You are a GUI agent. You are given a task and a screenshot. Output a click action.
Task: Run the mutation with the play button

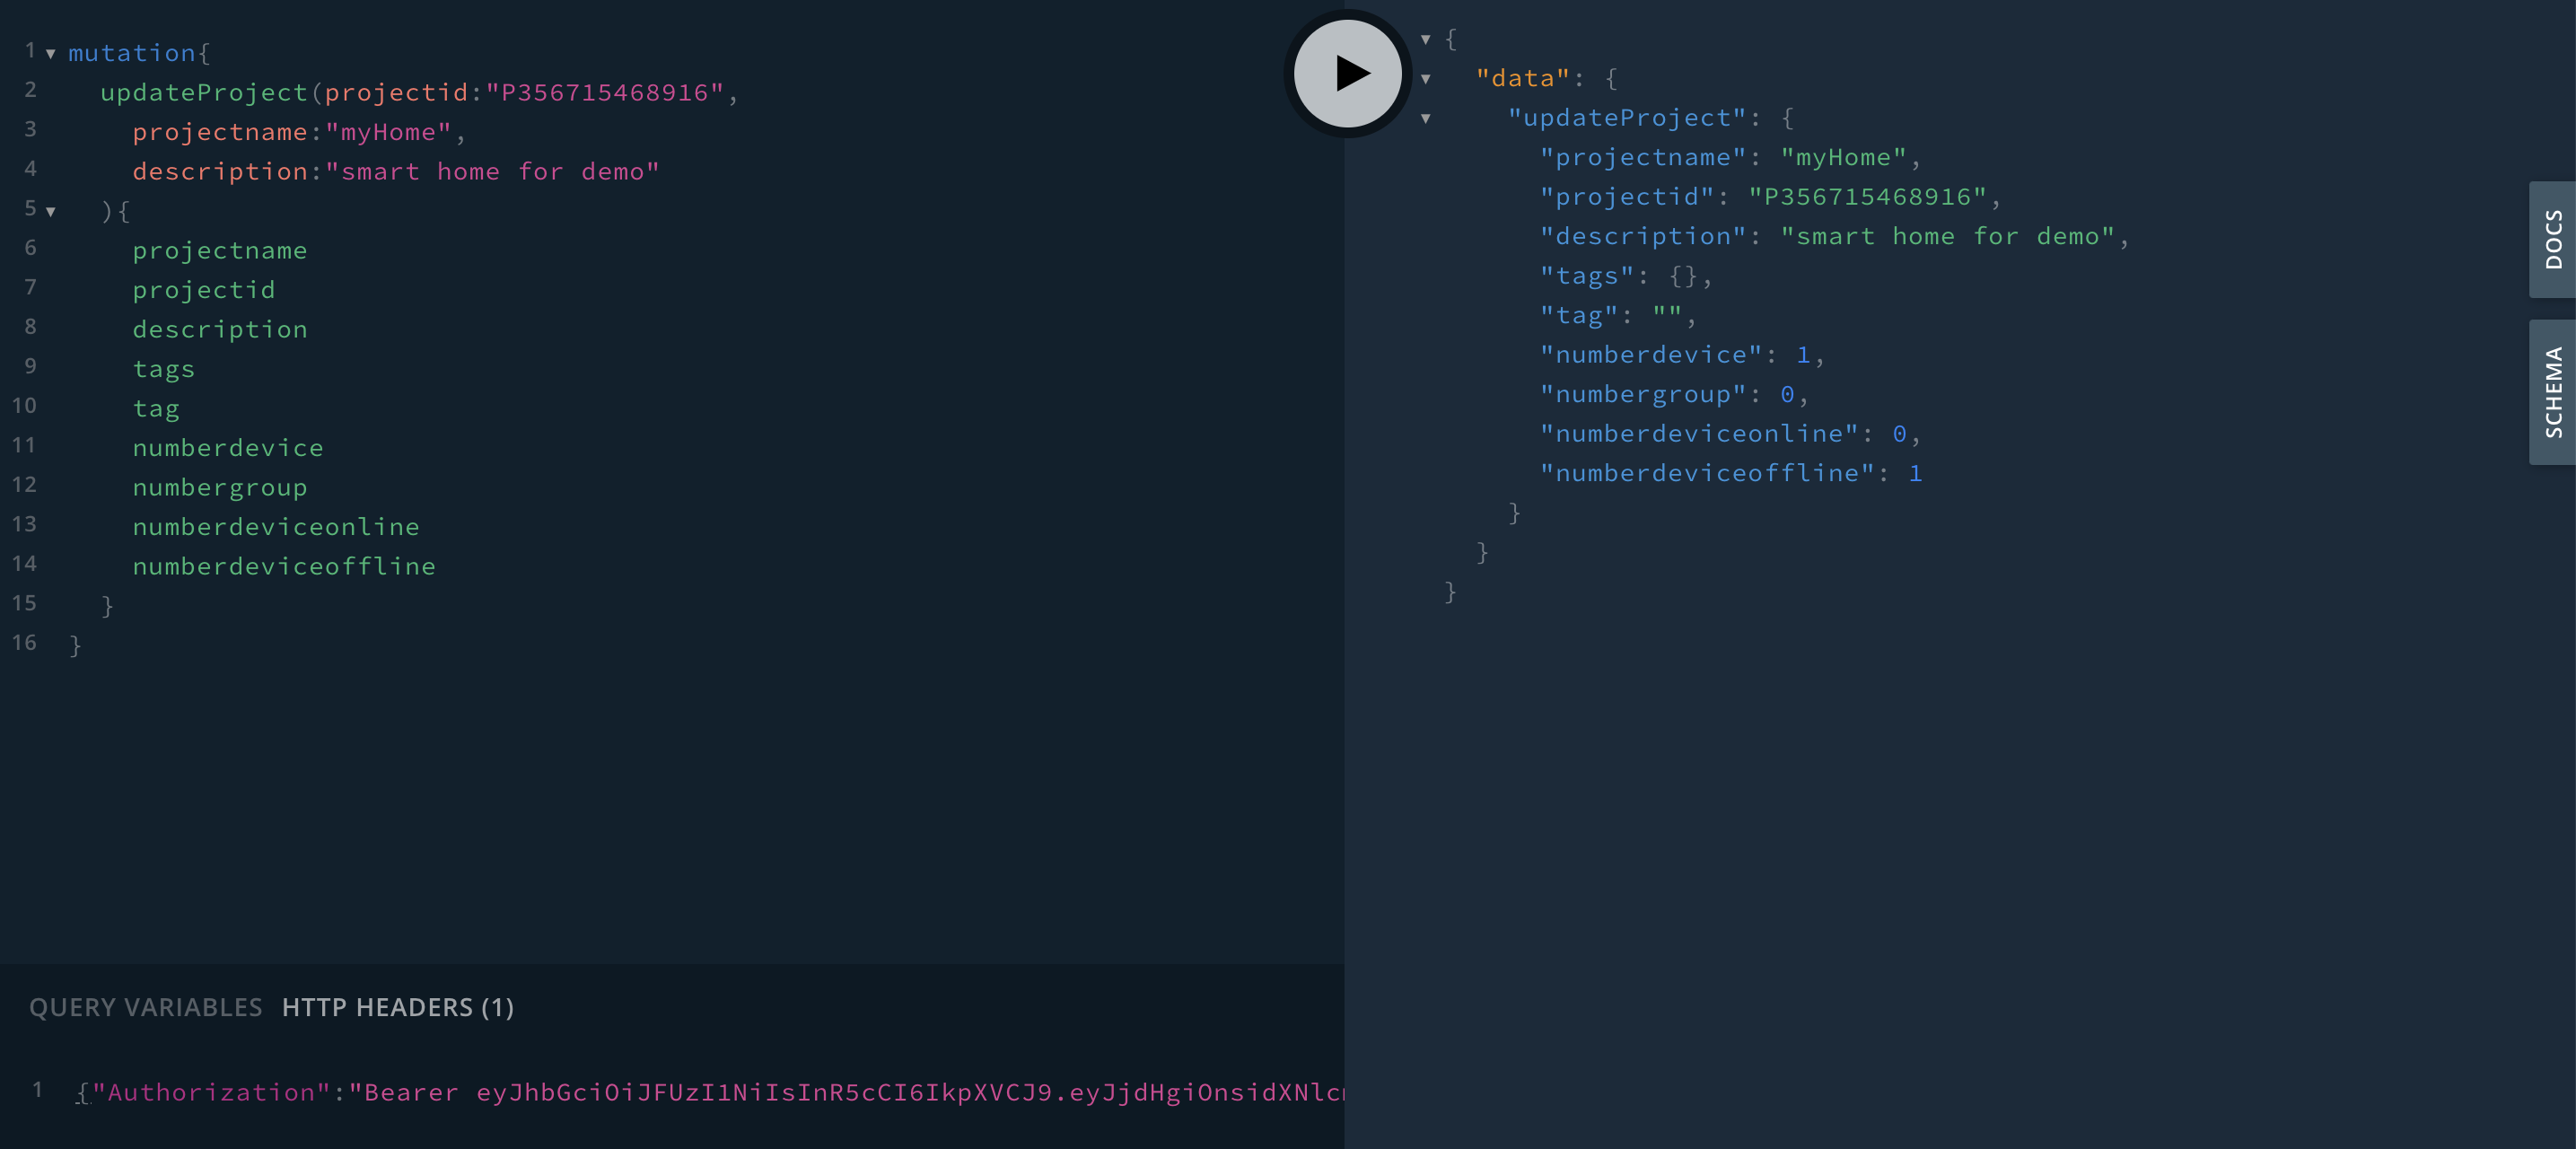(1347, 73)
